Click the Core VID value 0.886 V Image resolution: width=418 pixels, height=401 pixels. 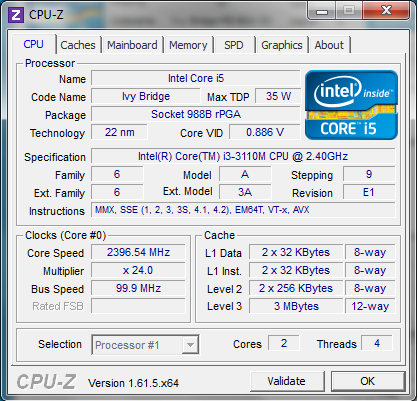(x=265, y=132)
